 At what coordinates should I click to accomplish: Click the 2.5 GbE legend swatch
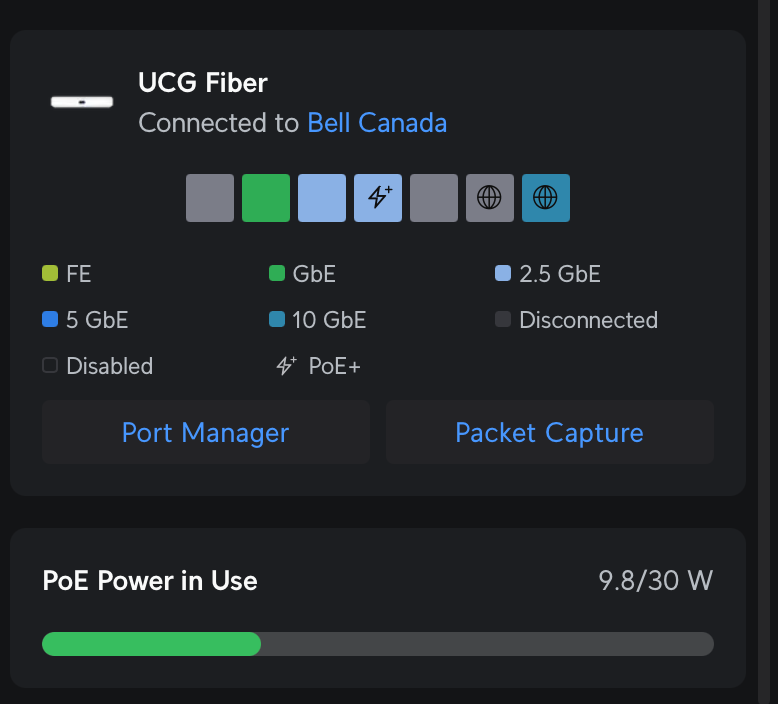coord(503,273)
